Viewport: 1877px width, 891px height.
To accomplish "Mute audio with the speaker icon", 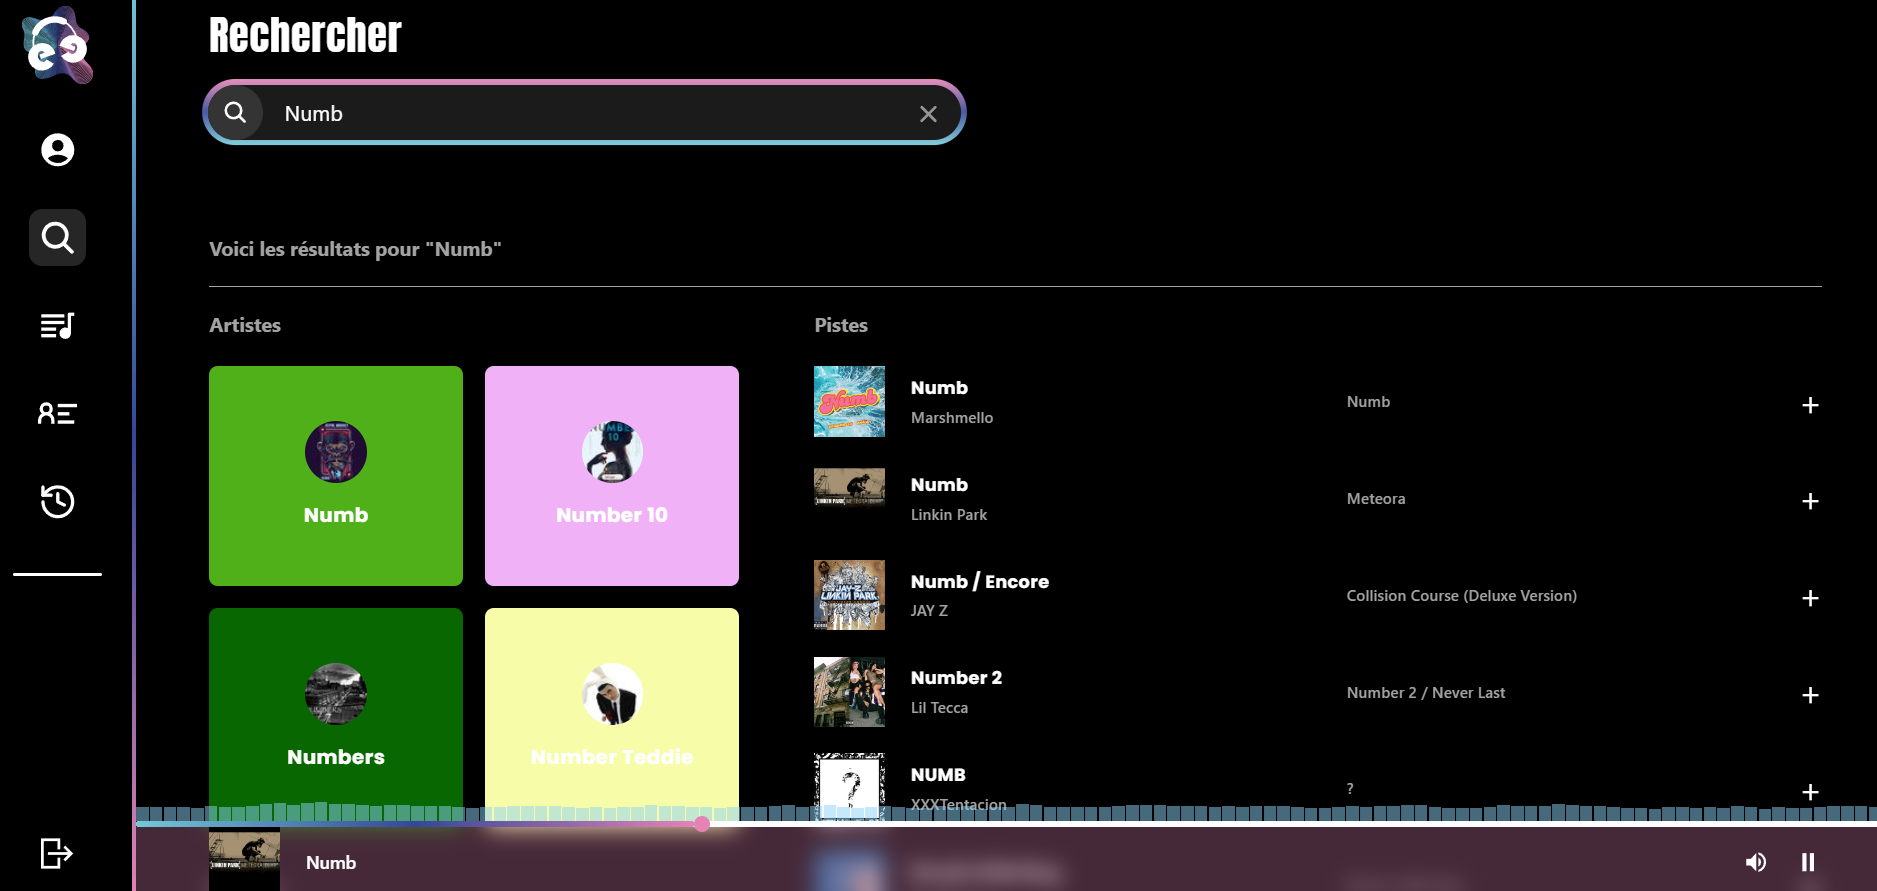I will pos(1755,862).
